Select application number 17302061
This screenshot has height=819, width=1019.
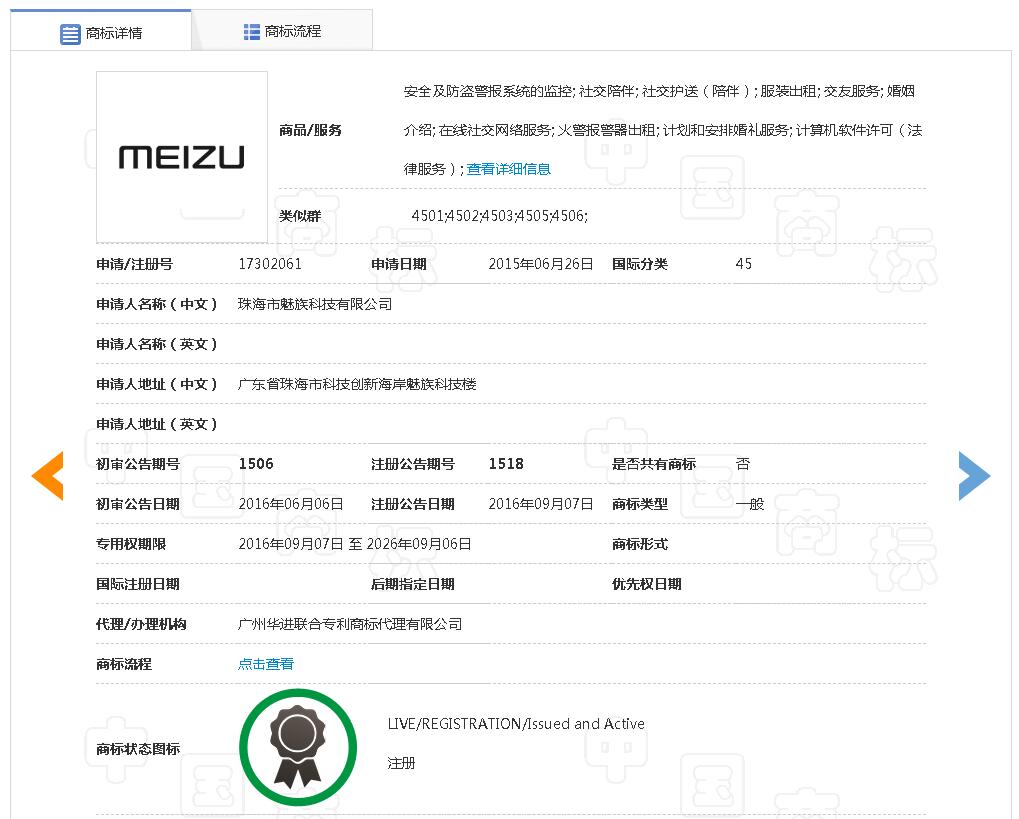tap(270, 264)
